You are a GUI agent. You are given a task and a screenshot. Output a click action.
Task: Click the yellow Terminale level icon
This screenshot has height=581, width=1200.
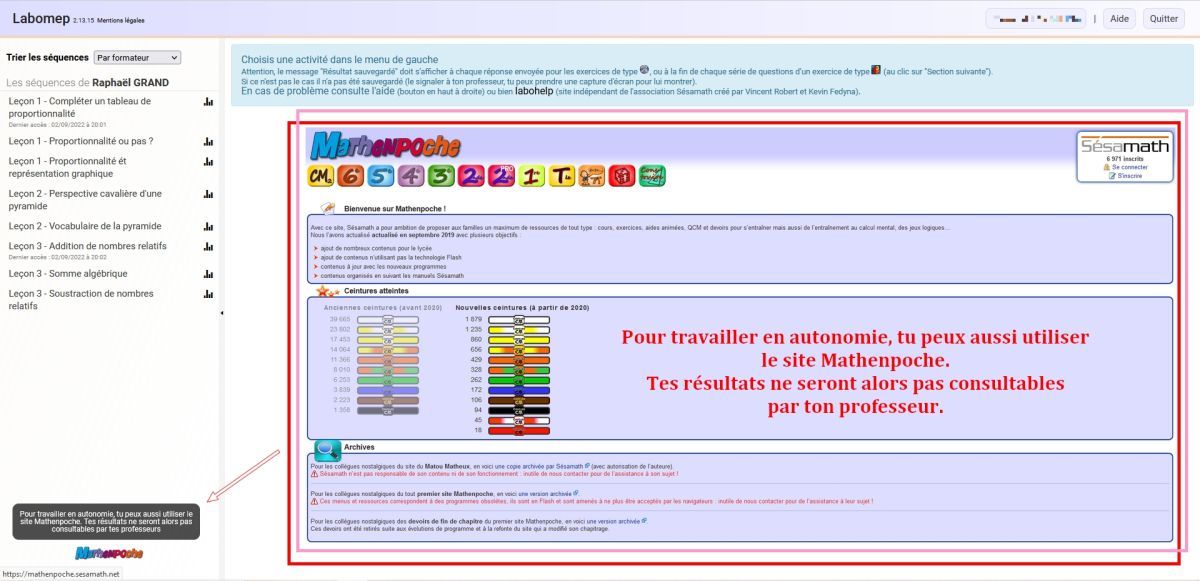(x=561, y=176)
